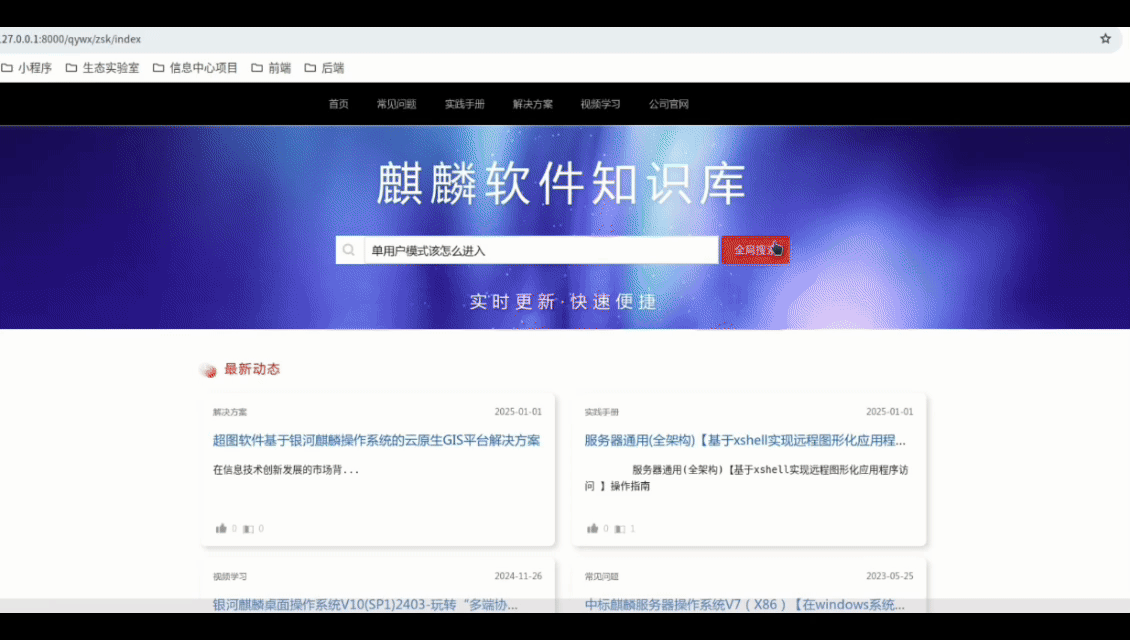Screen dimensions: 1130x640
Task: Click the bookmark star icon in address bar
Action: pyautogui.click(x=1105, y=39)
